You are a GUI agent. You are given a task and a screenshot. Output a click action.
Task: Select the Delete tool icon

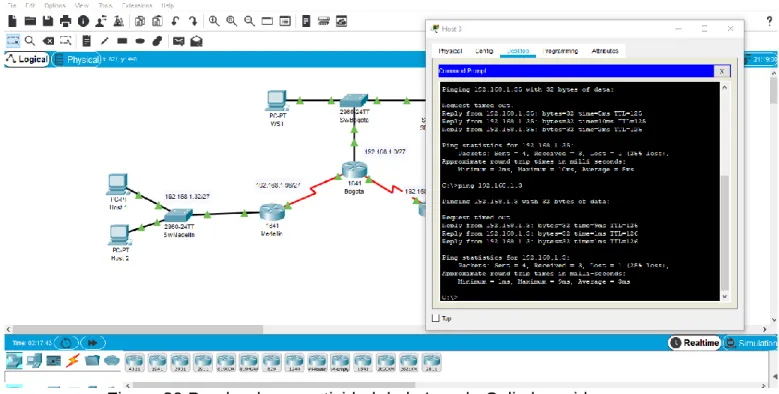coord(48,41)
